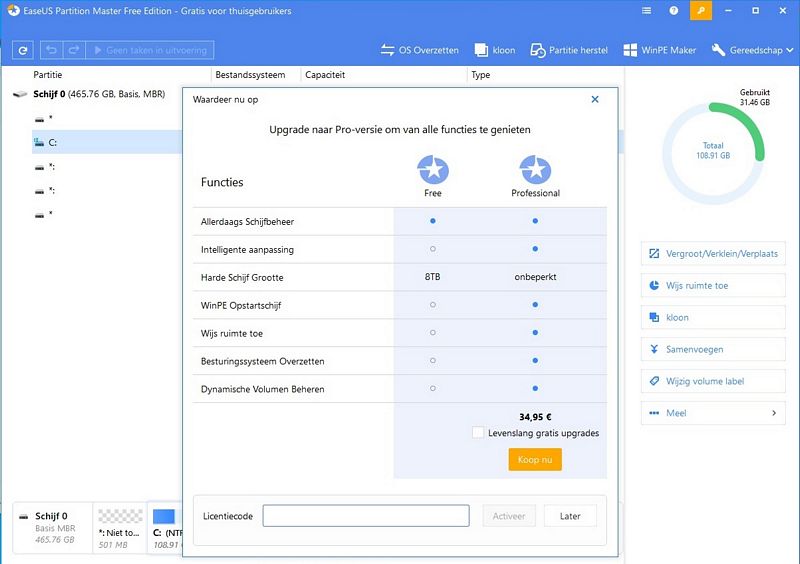The width and height of the screenshot is (800, 564).
Task: Open Partitie herstel
Action: [569, 50]
